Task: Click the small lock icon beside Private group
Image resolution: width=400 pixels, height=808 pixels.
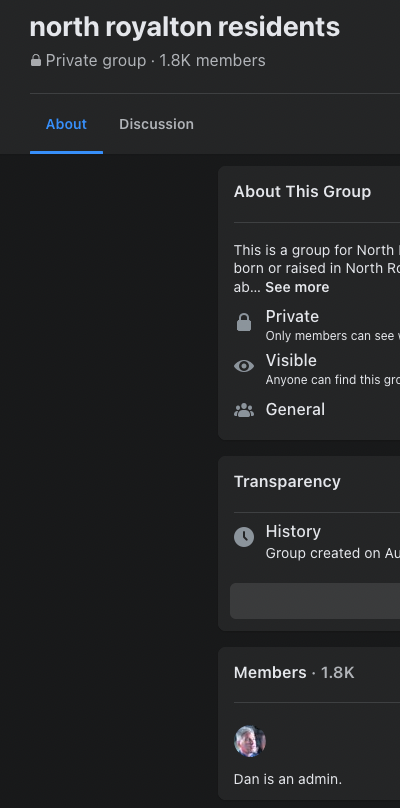Action: click(36, 61)
